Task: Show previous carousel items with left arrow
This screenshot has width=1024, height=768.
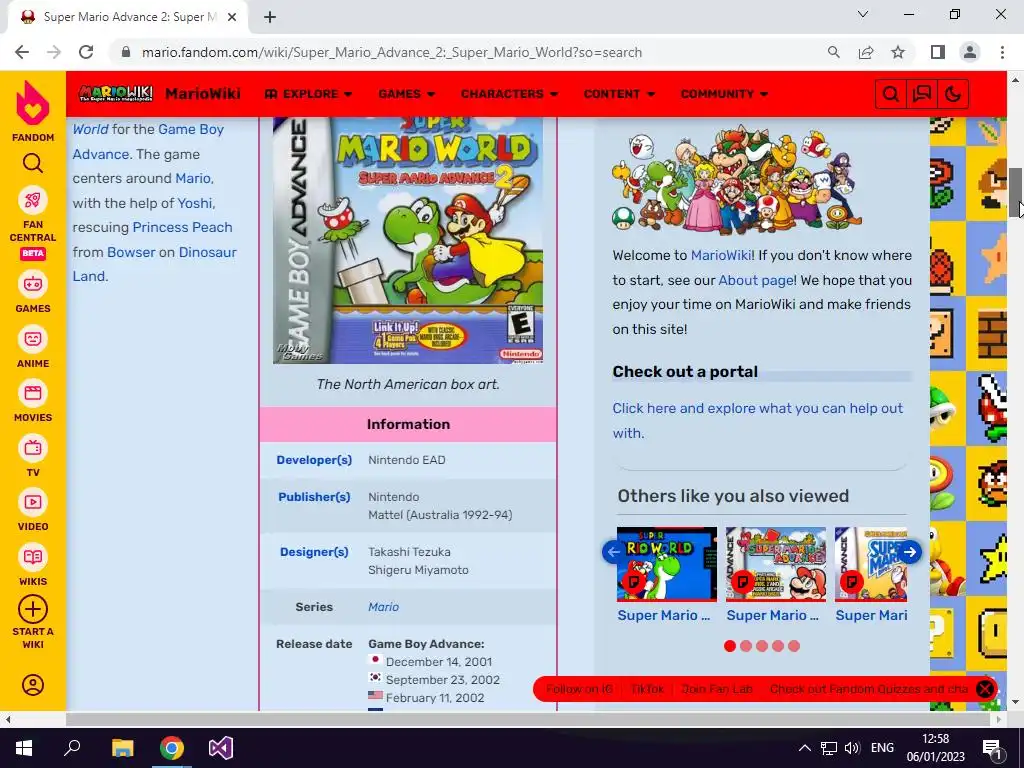Action: [613, 552]
